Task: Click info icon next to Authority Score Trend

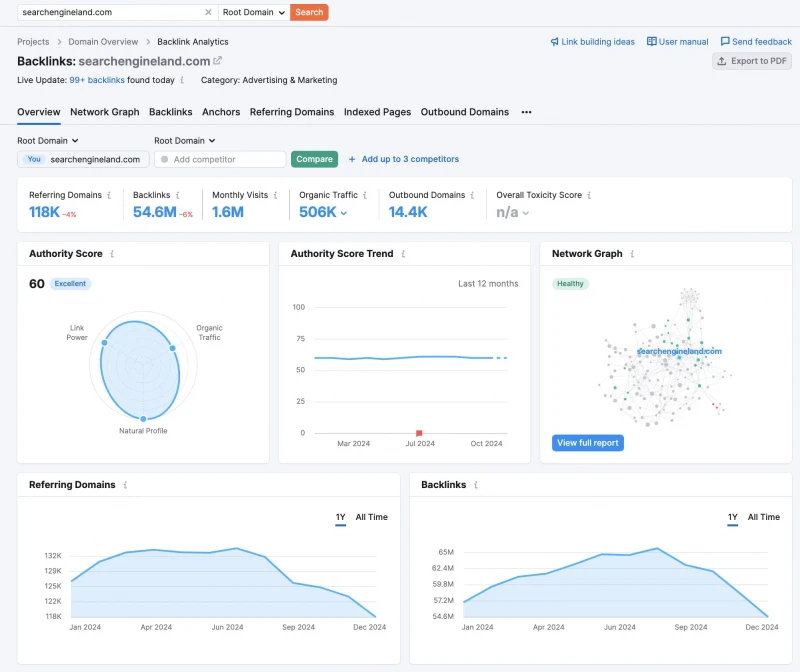Action: (403, 254)
